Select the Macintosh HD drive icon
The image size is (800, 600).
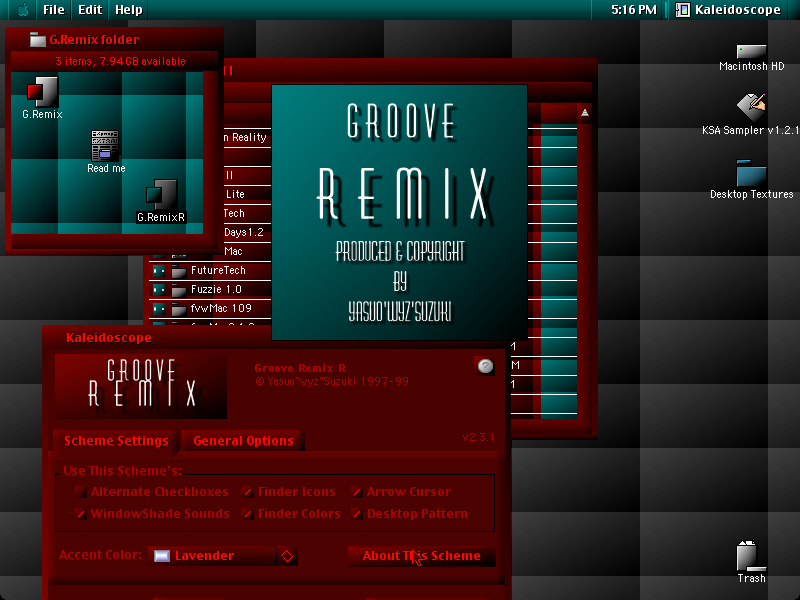tap(751, 51)
